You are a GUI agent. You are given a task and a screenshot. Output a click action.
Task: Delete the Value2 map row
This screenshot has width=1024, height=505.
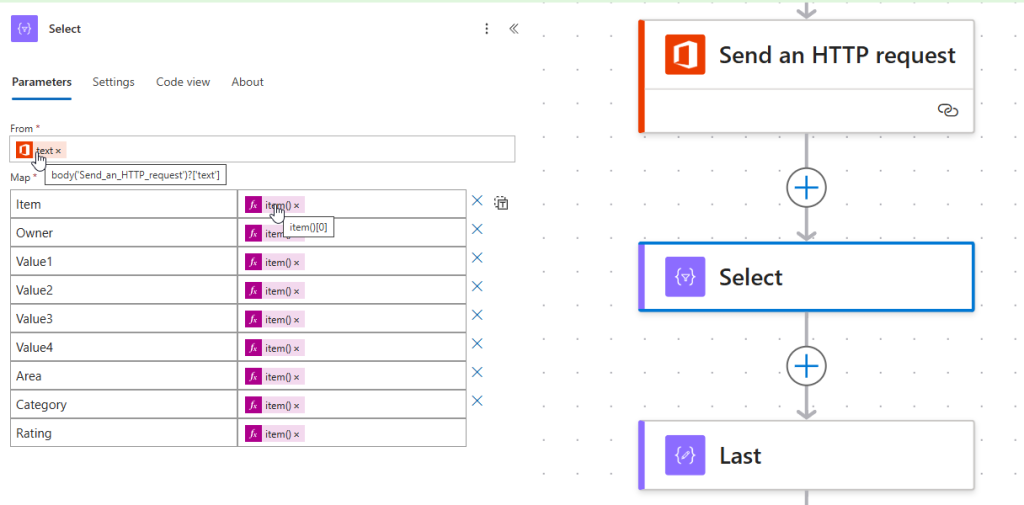click(x=477, y=286)
